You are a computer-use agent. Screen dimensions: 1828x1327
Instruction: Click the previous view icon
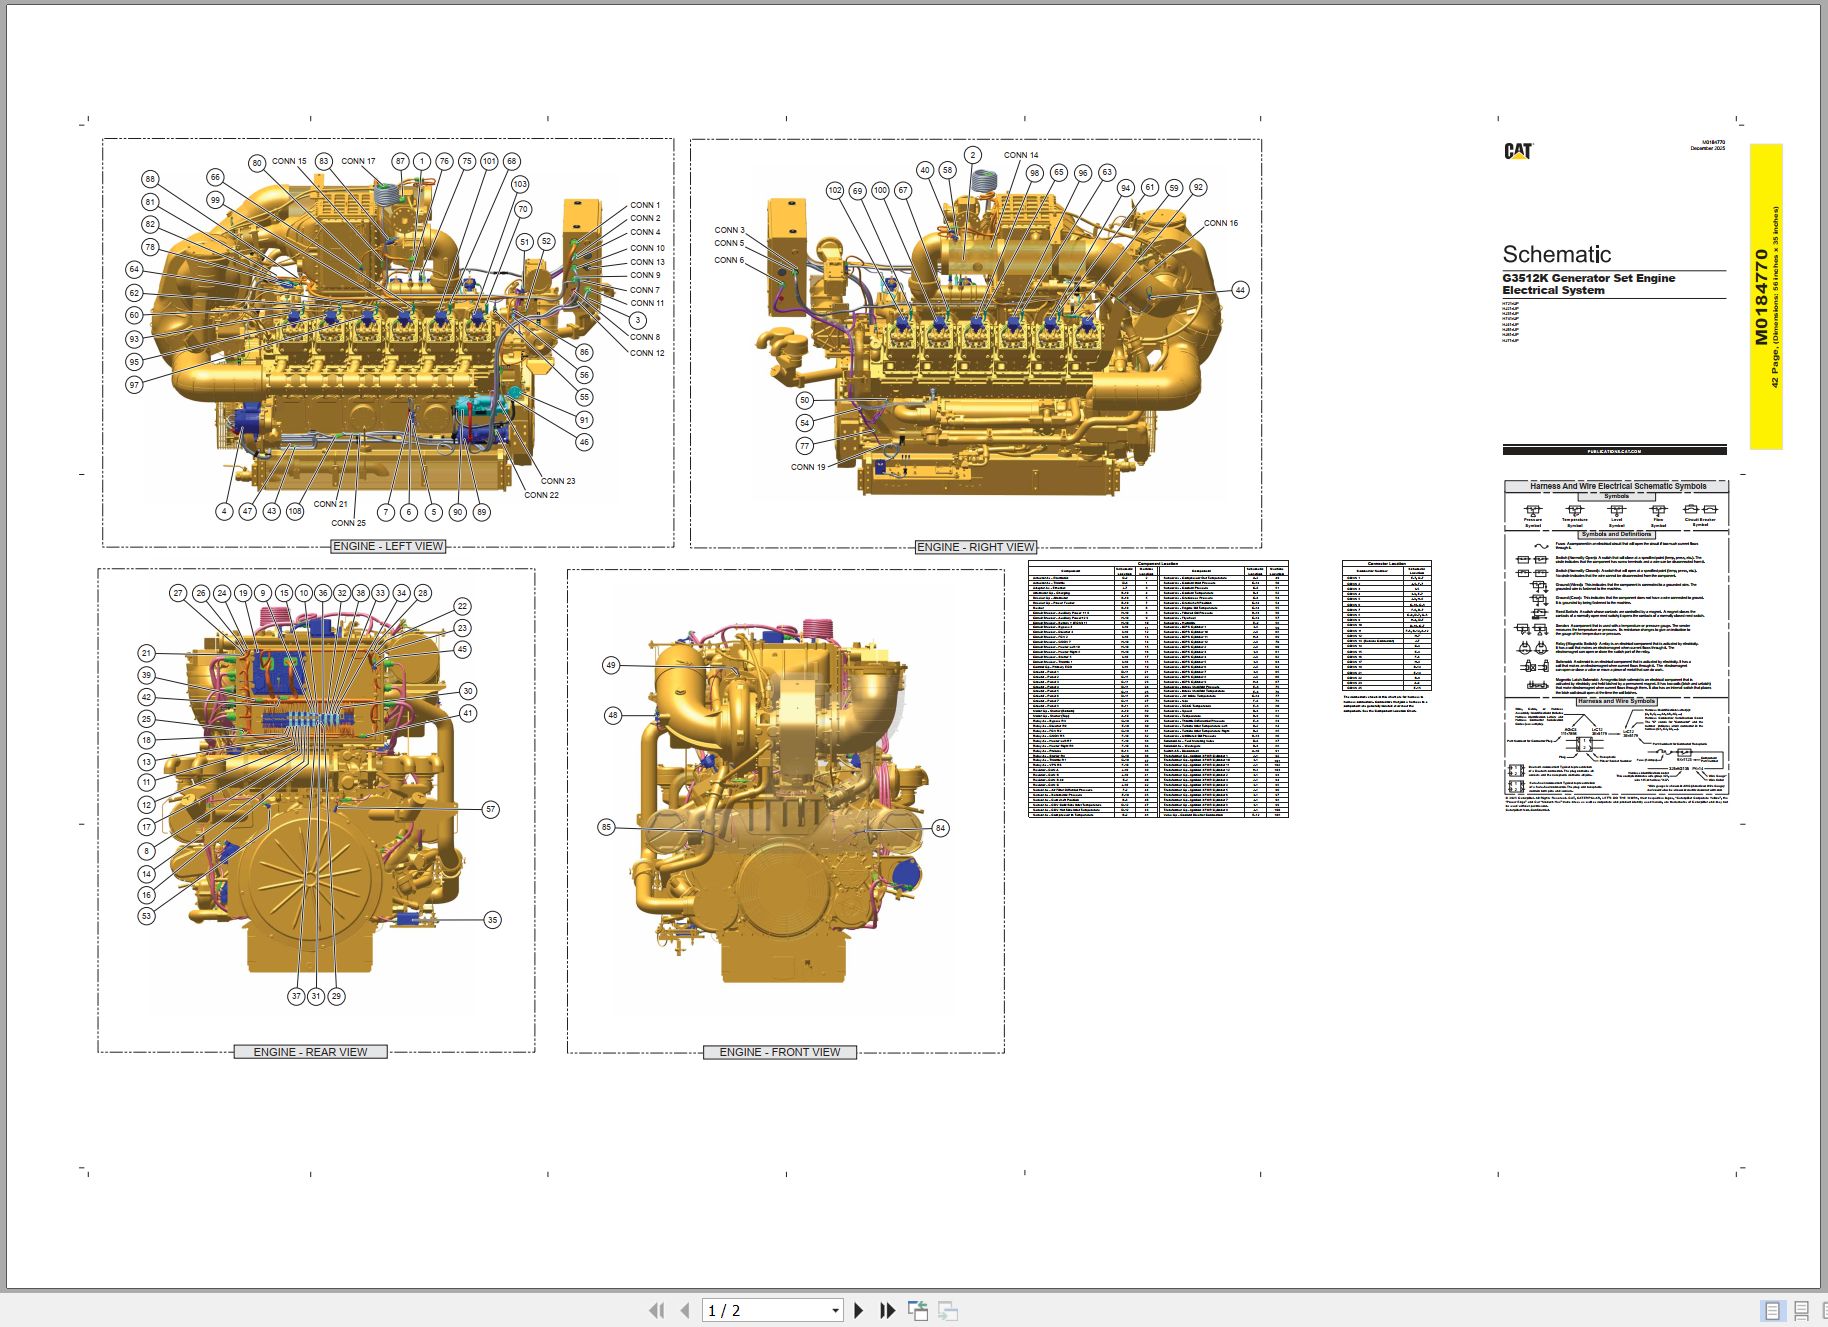click(x=917, y=1310)
